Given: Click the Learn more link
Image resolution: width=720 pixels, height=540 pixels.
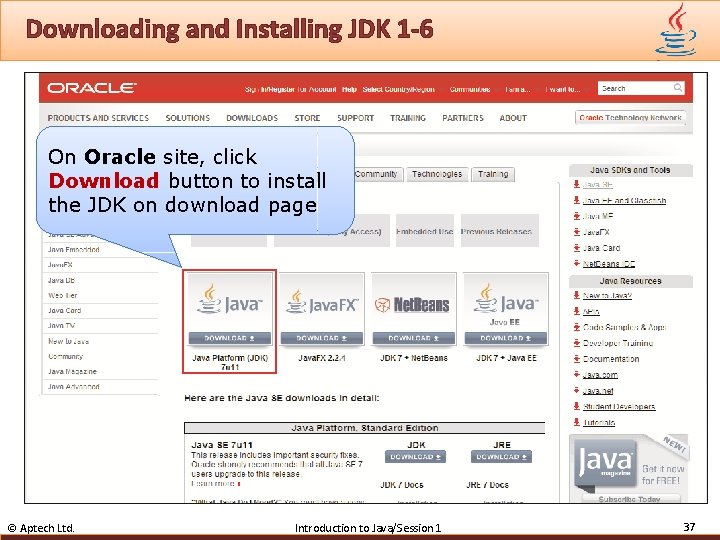Looking at the screenshot, I should pyautogui.click(x=213, y=484).
